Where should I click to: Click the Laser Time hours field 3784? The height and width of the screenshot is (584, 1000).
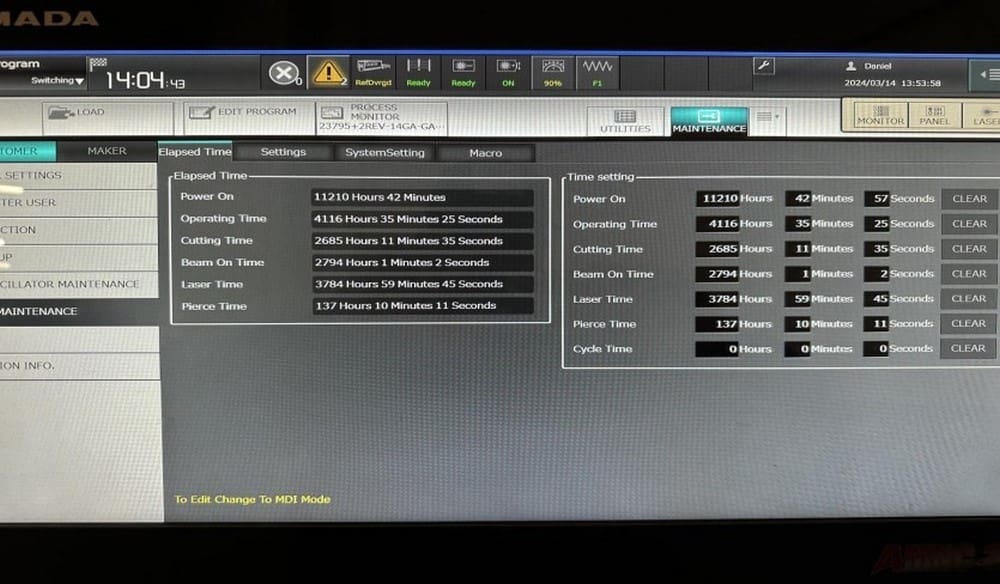pyautogui.click(x=717, y=298)
